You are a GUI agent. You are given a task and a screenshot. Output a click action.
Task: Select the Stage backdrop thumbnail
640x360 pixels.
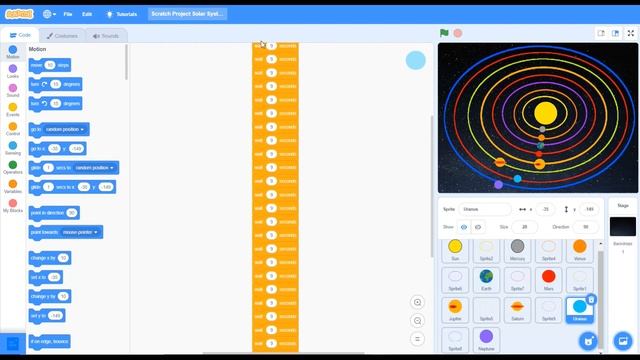coord(623,227)
